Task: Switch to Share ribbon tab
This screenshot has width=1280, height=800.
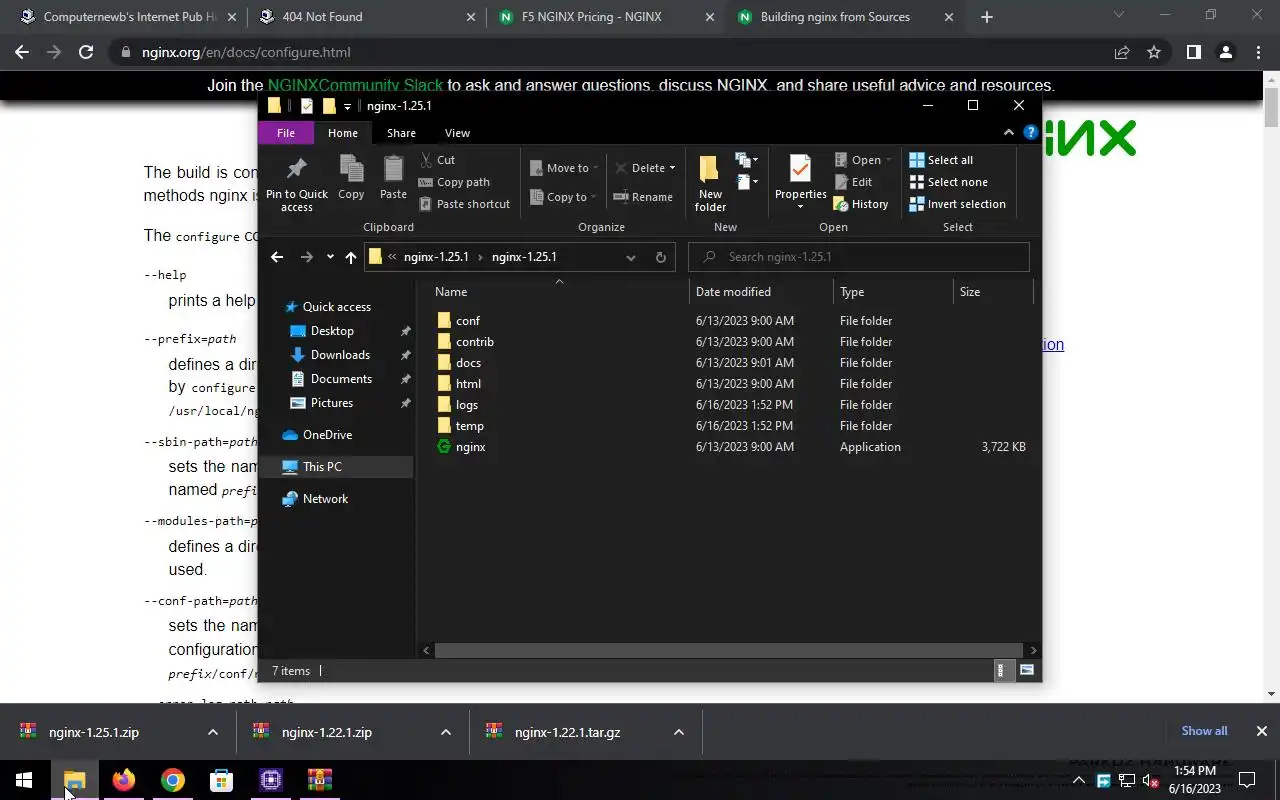Action: tap(401, 133)
